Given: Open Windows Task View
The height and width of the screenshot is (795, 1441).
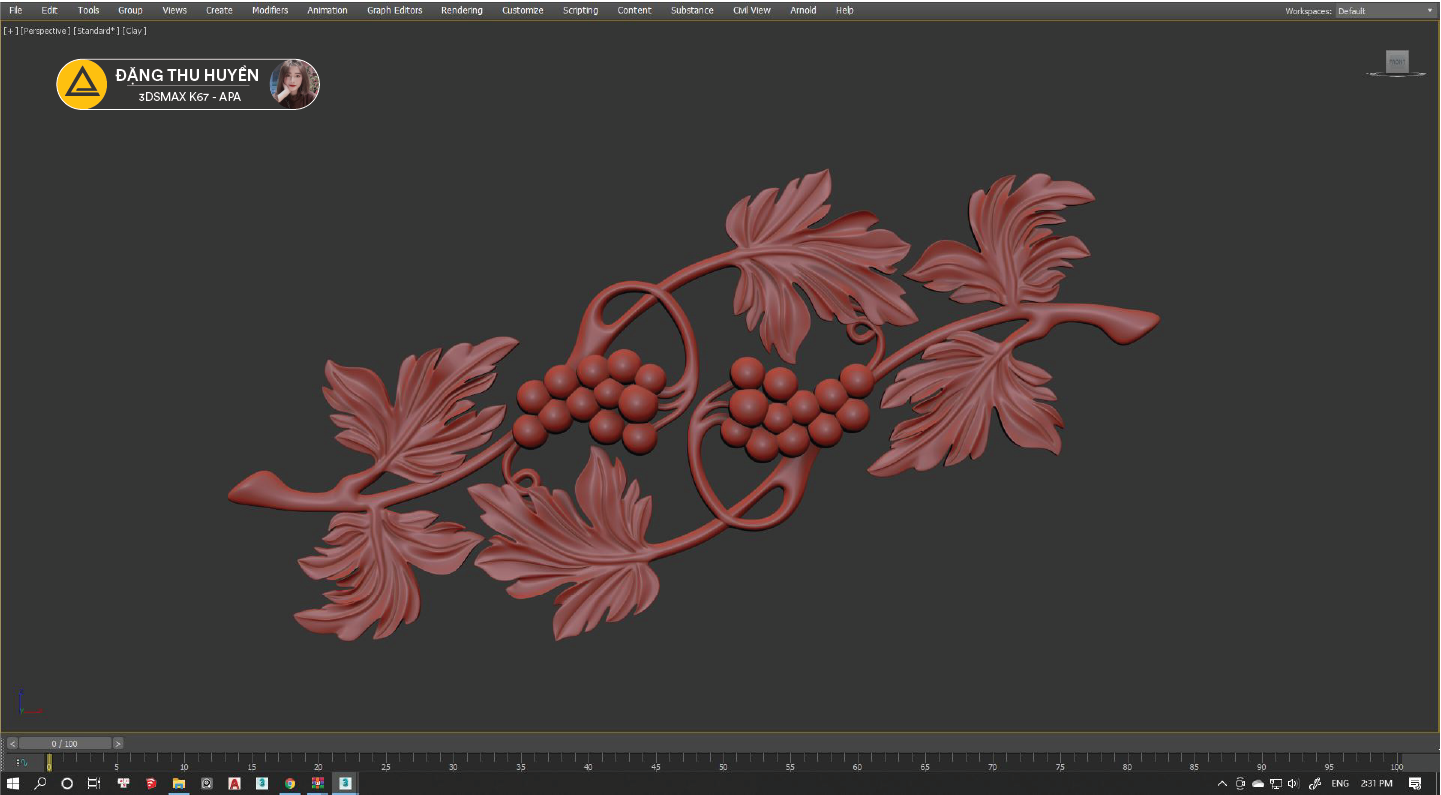Looking at the screenshot, I should [x=94, y=784].
